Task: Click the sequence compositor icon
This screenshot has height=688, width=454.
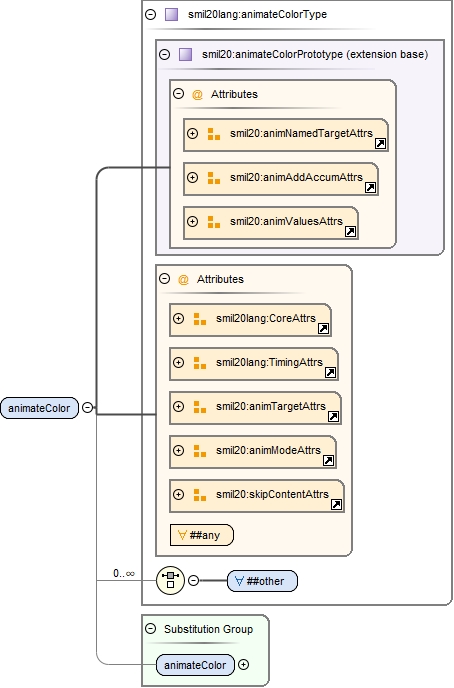Action: pos(171,580)
